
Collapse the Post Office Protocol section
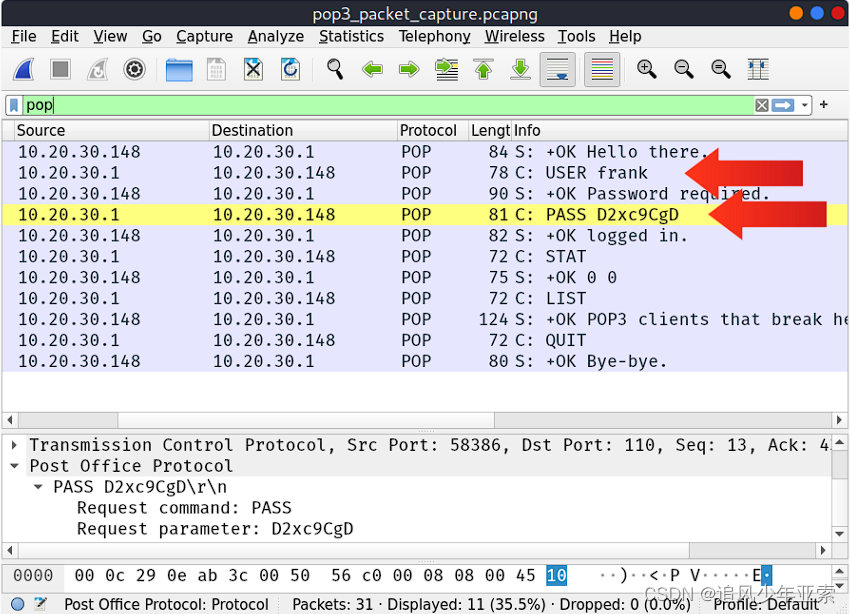click(x=14, y=465)
